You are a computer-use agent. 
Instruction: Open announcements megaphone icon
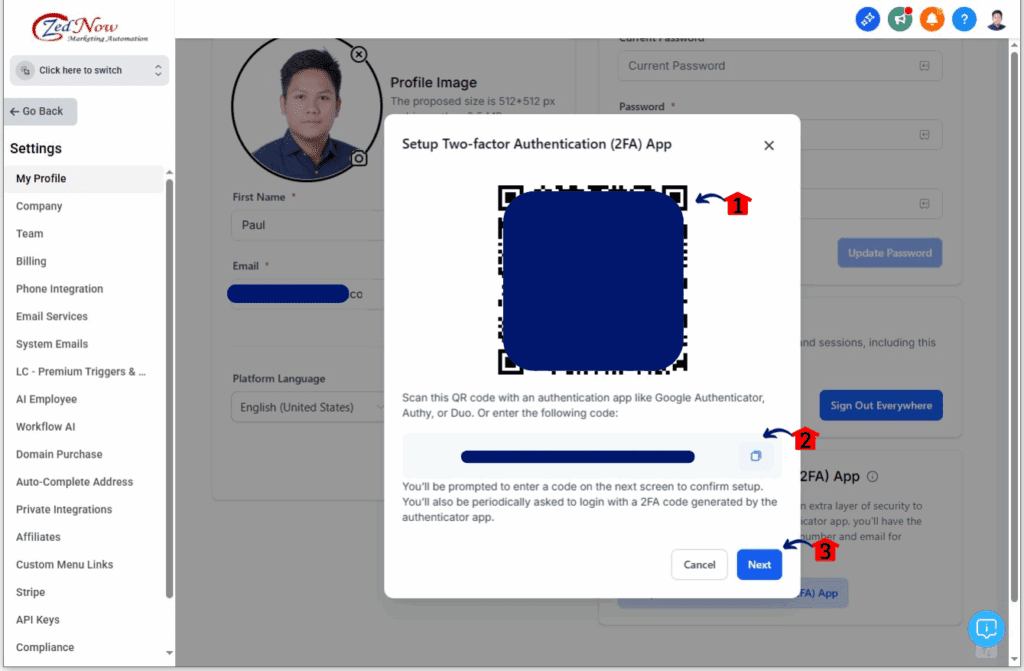pos(900,20)
